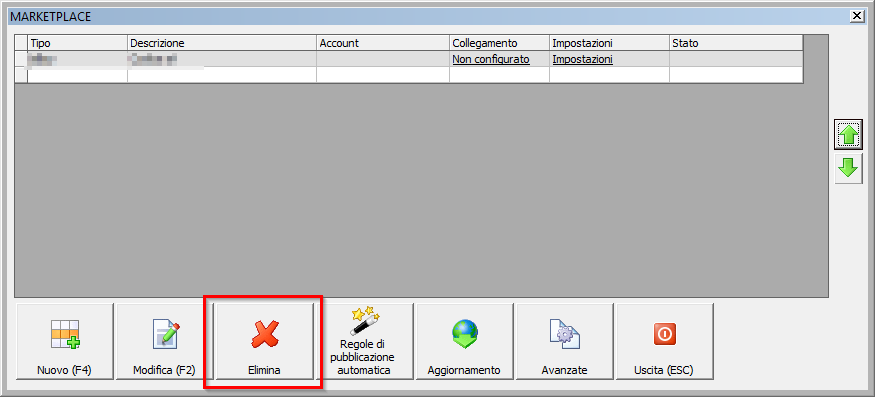Click the Account column header

(x=383, y=43)
